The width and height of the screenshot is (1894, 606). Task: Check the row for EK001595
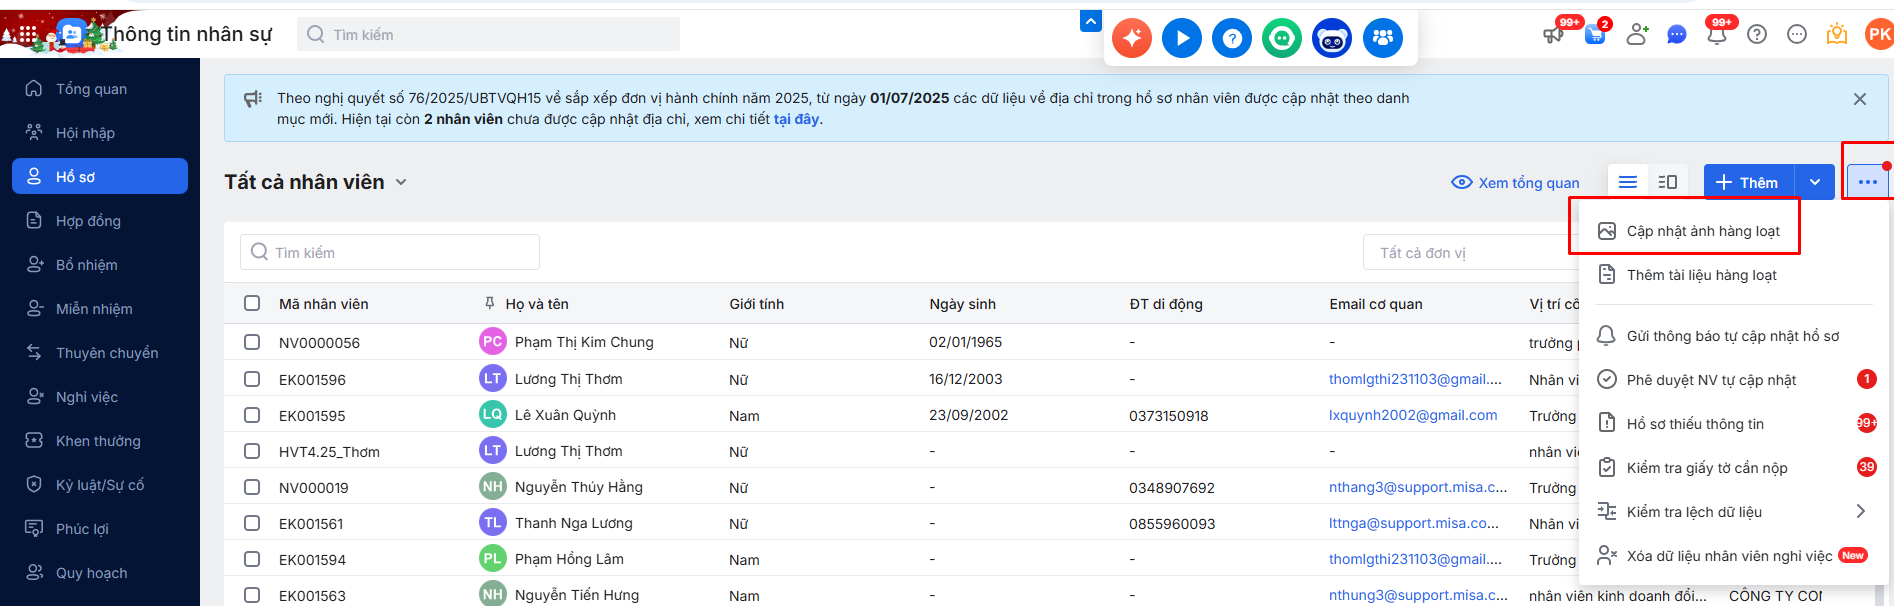point(252,415)
